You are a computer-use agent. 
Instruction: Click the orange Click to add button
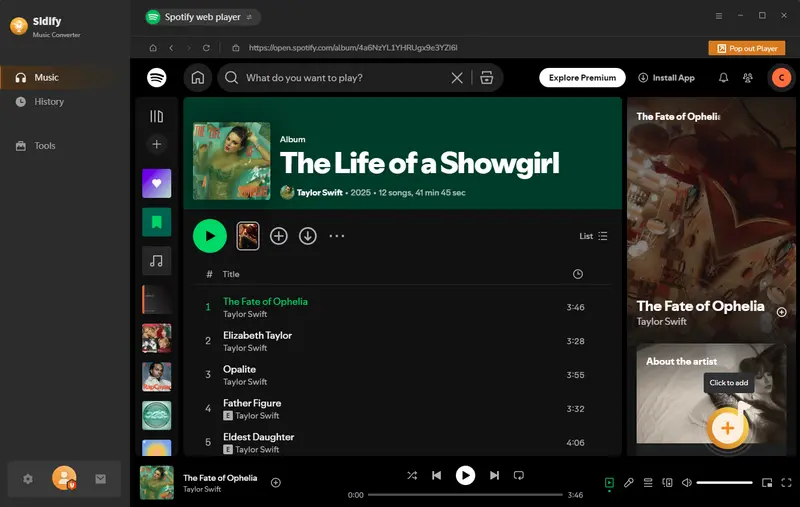coord(727,428)
